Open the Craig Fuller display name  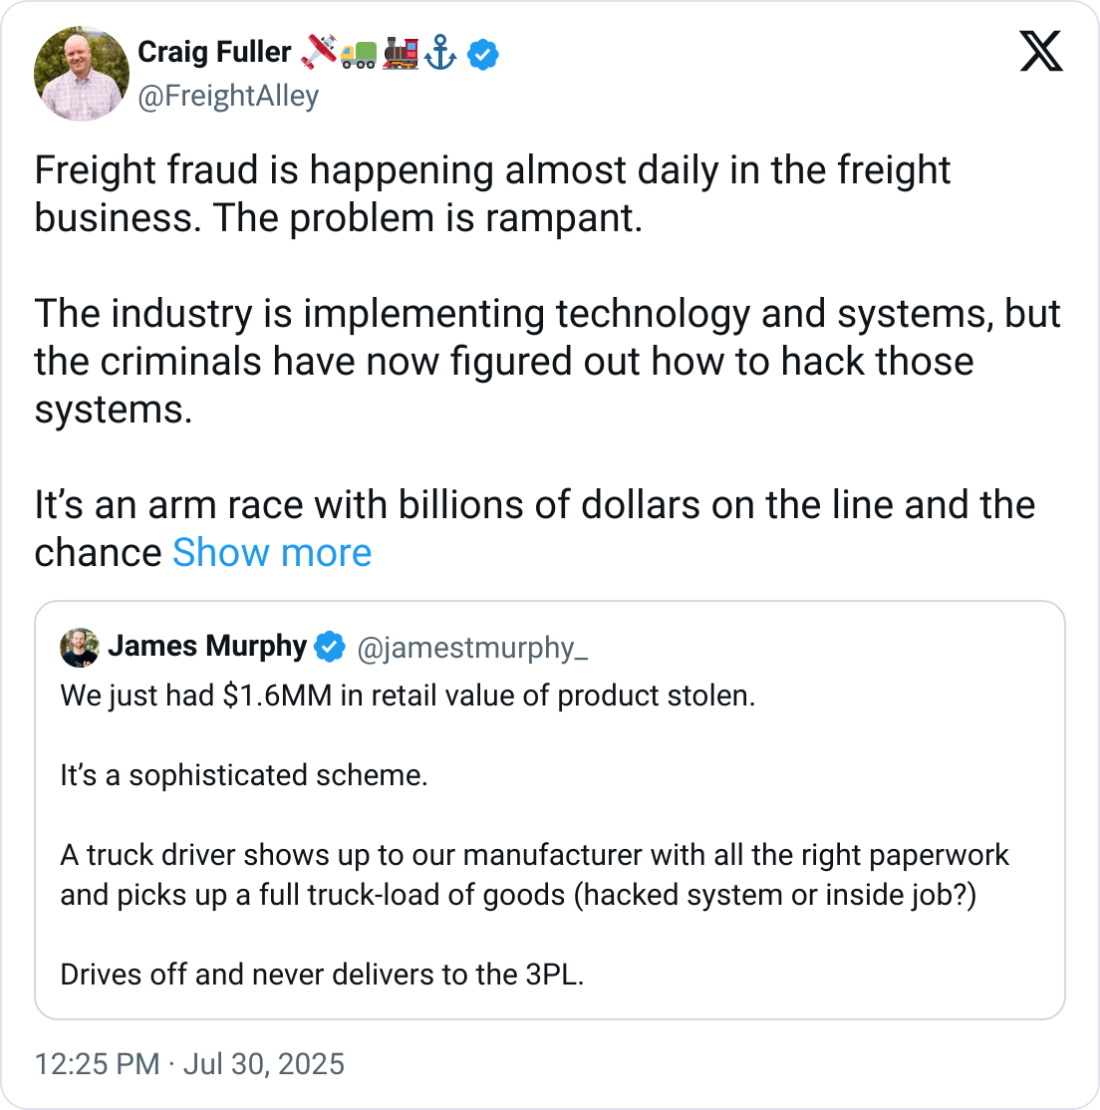coord(214,52)
